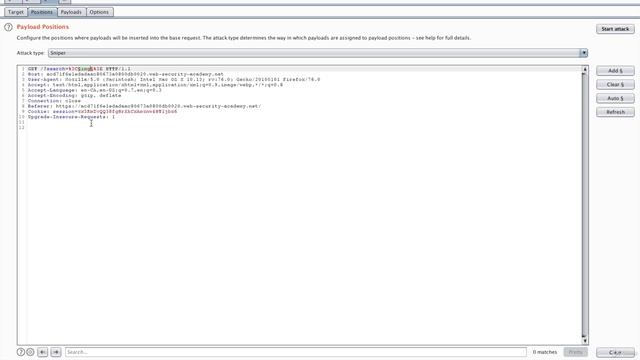
Task: Switch to the Positions tab
Action: tap(42, 12)
